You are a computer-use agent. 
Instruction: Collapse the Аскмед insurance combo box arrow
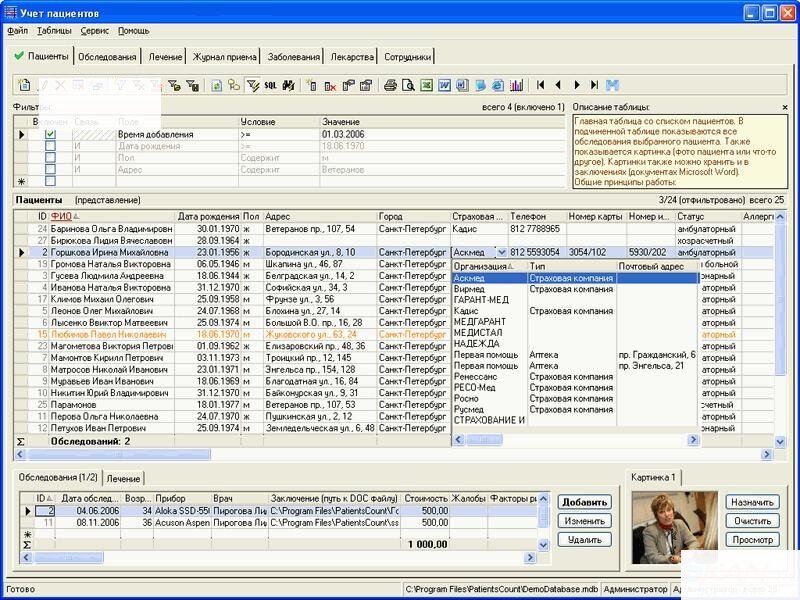pos(501,252)
